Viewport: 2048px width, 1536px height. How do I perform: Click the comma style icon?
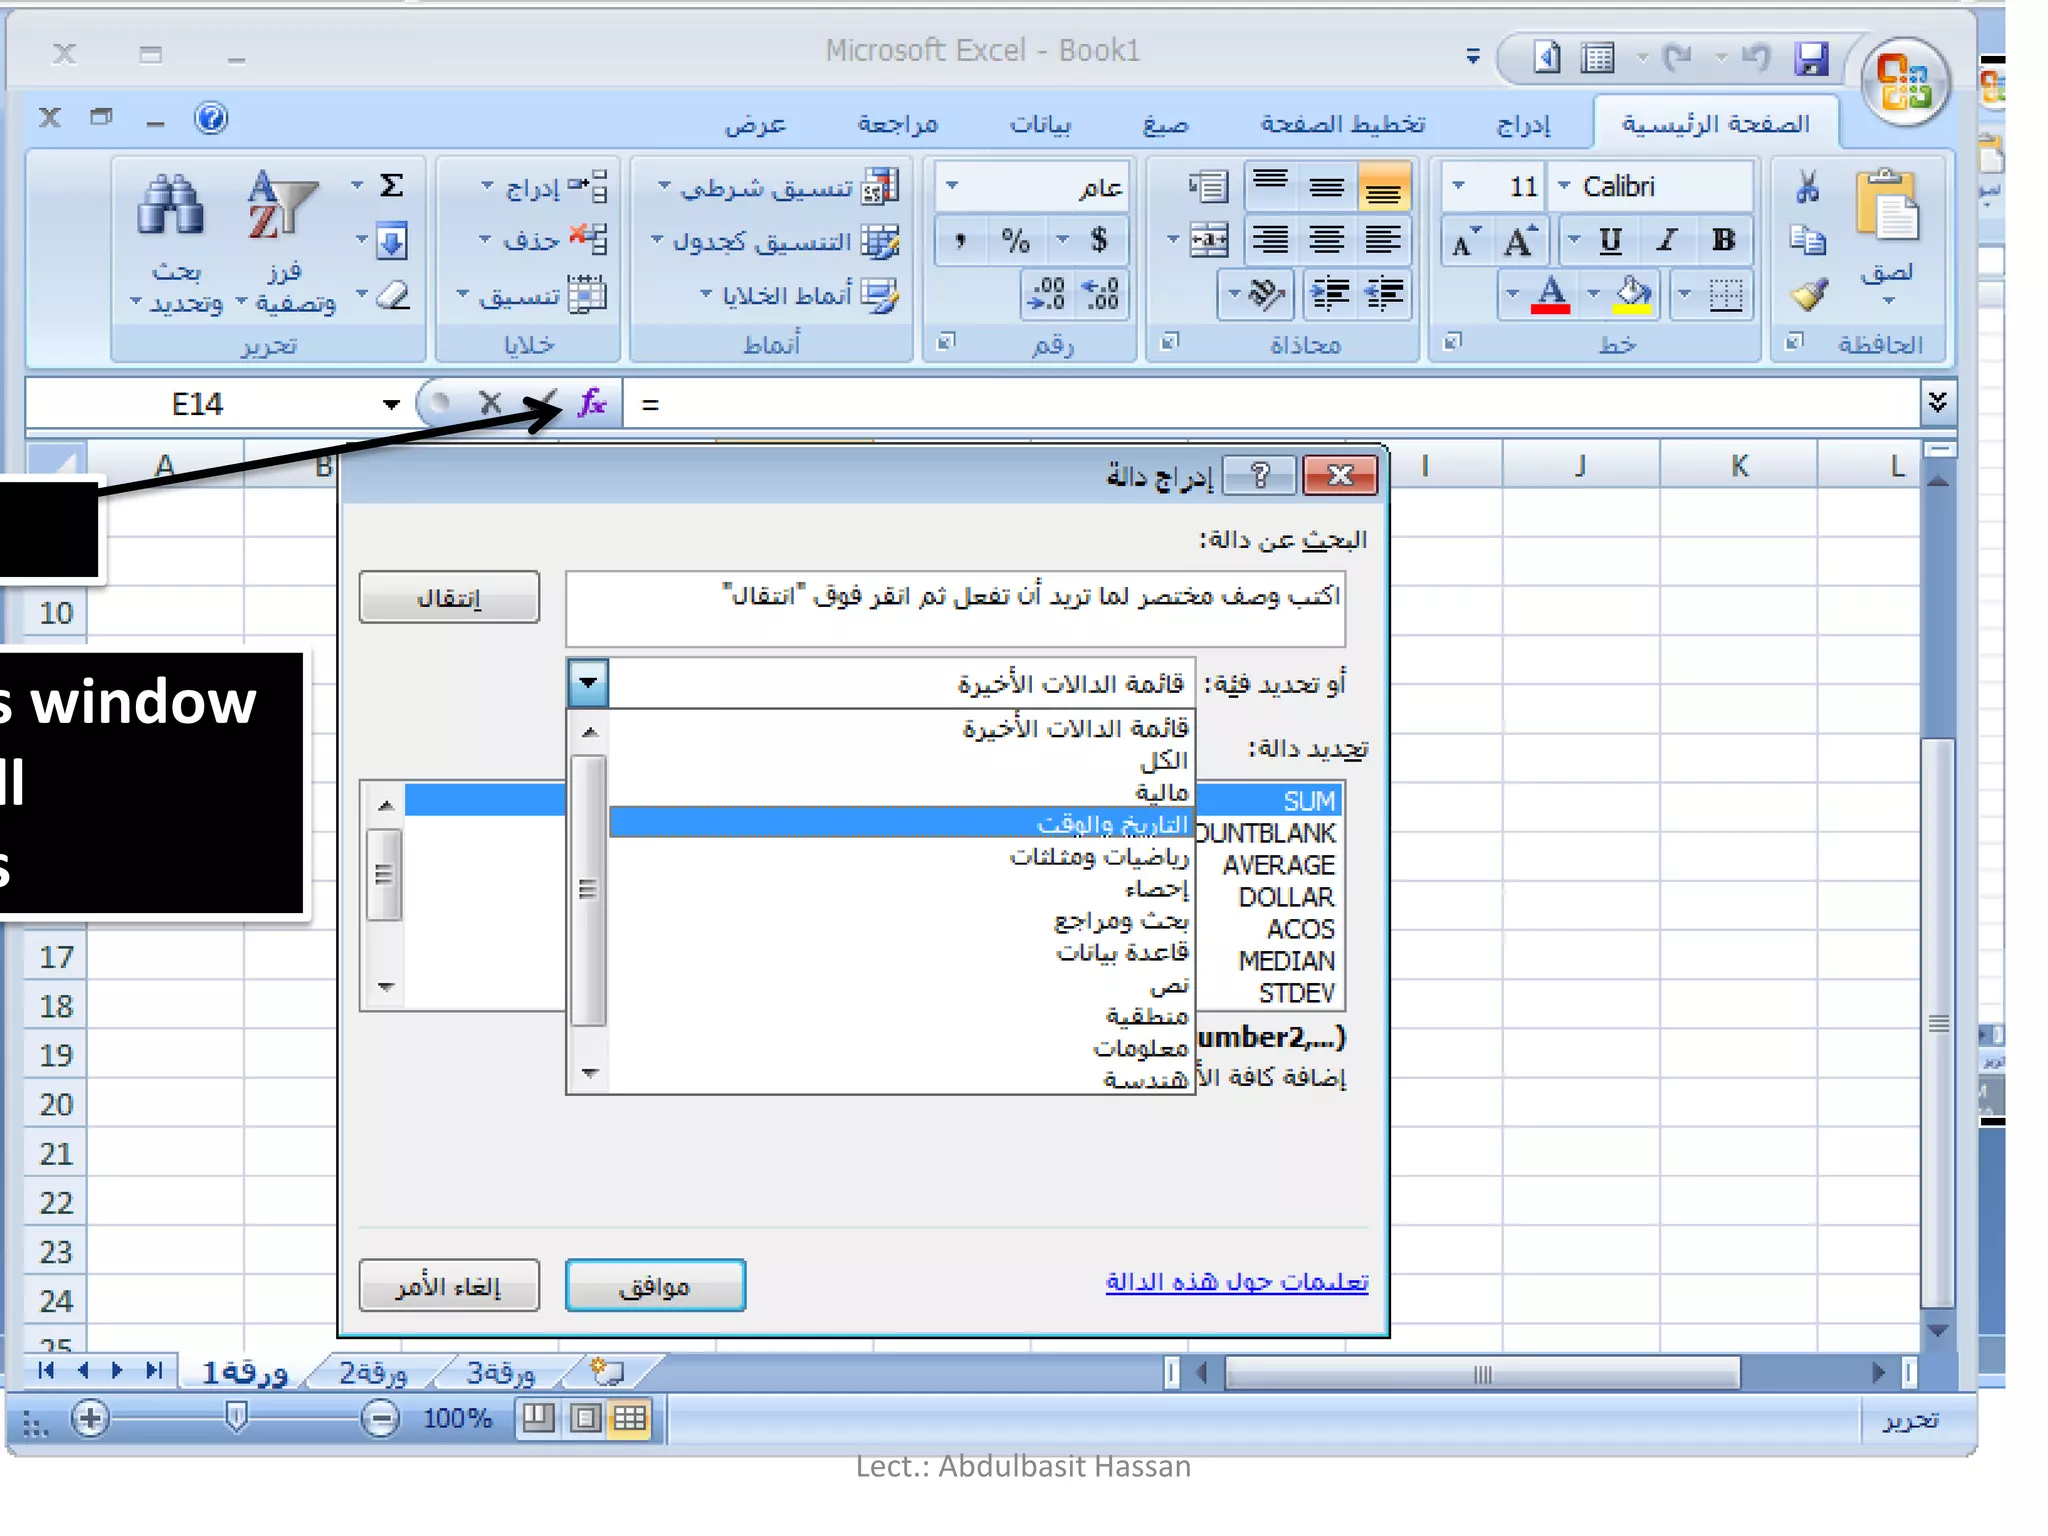(x=960, y=240)
